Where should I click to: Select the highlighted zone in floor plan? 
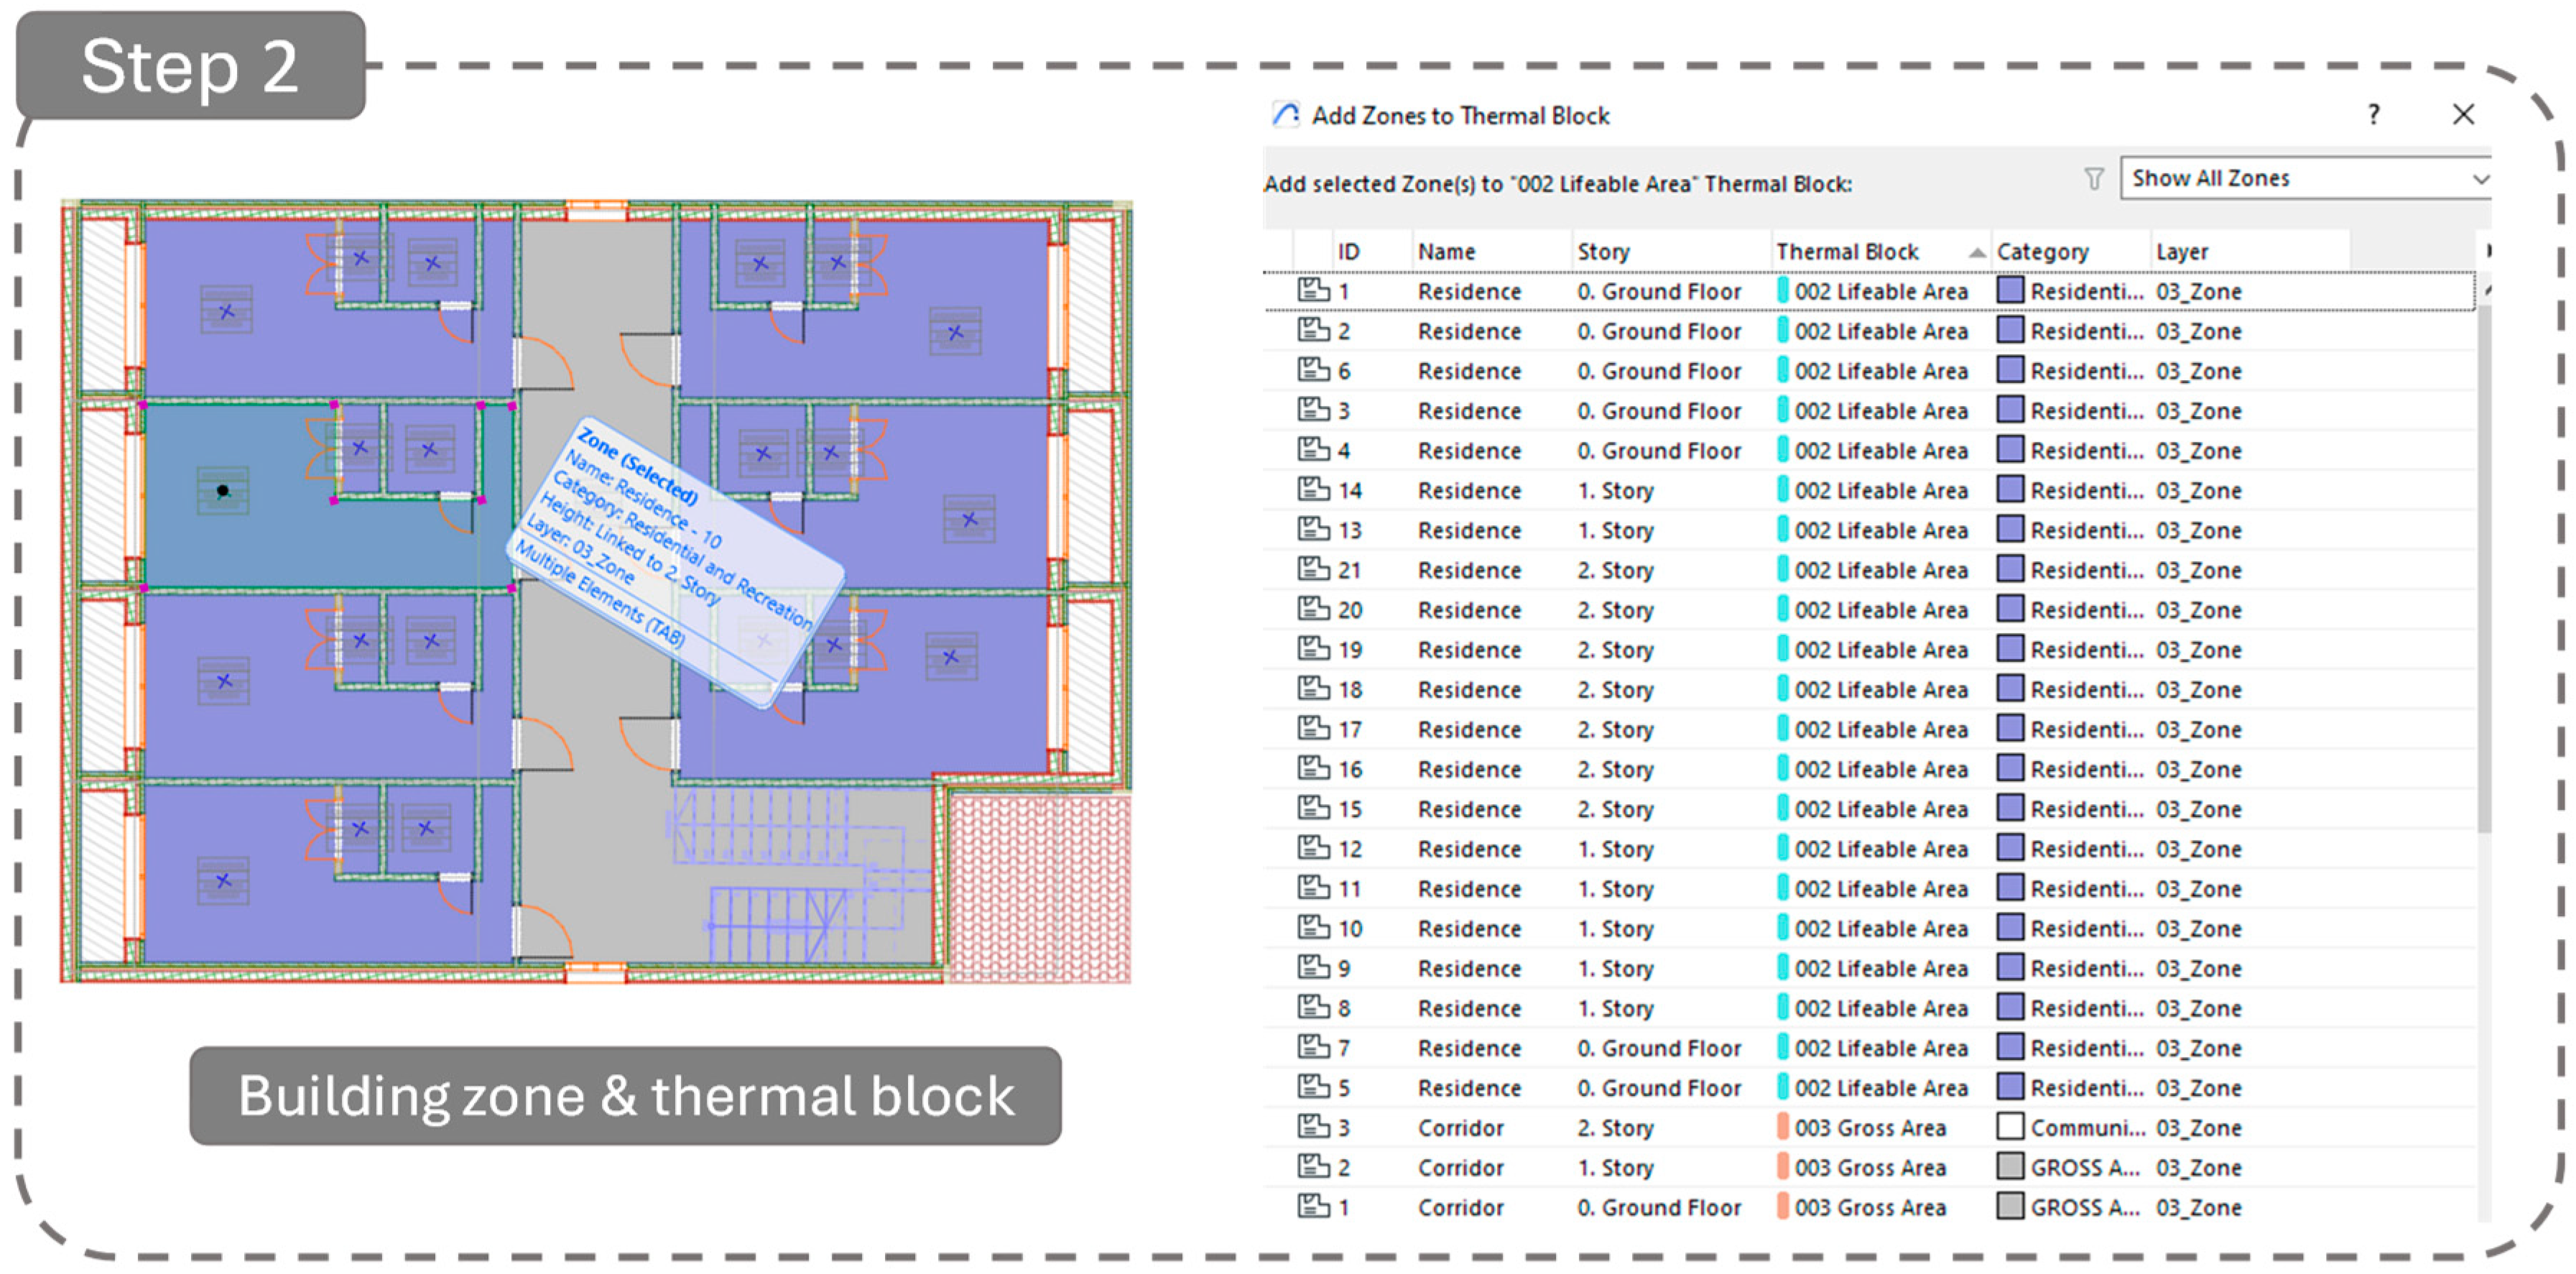click(x=260, y=540)
